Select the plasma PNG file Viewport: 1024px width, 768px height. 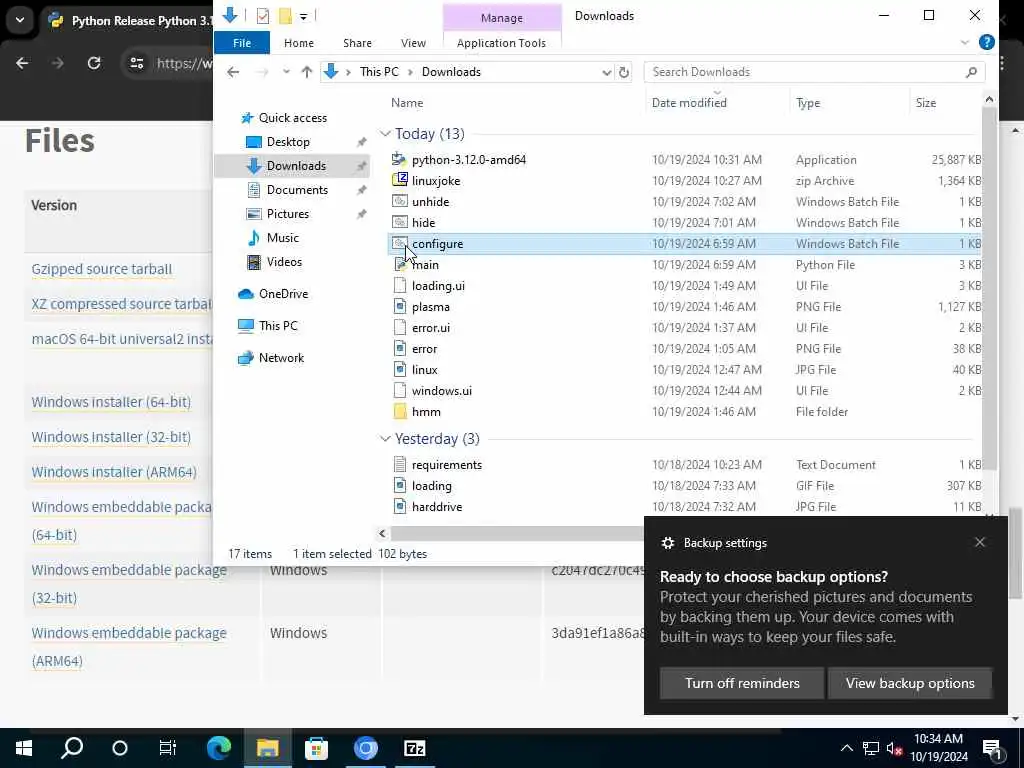click(x=430, y=306)
